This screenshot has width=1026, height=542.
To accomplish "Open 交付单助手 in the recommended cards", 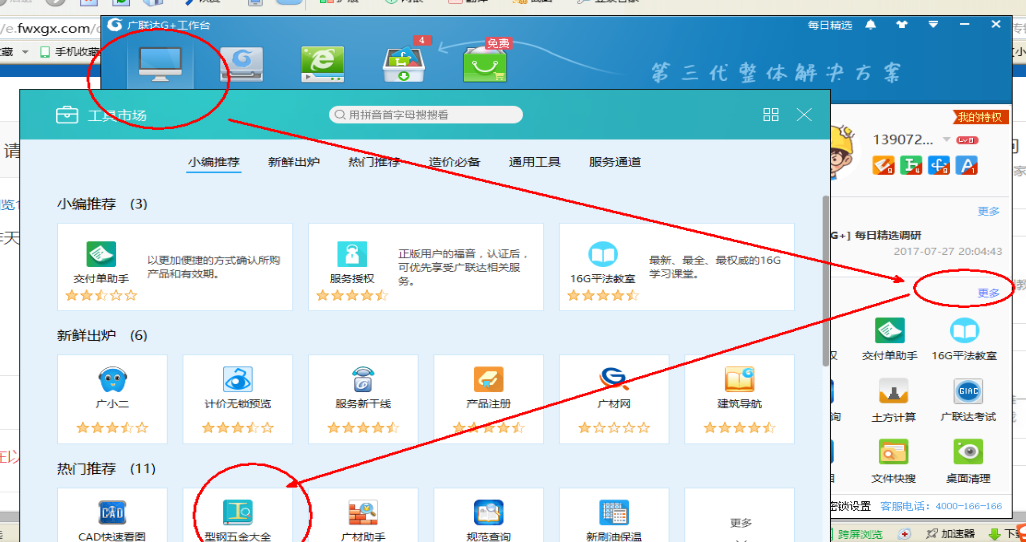I will coord(175,266).
